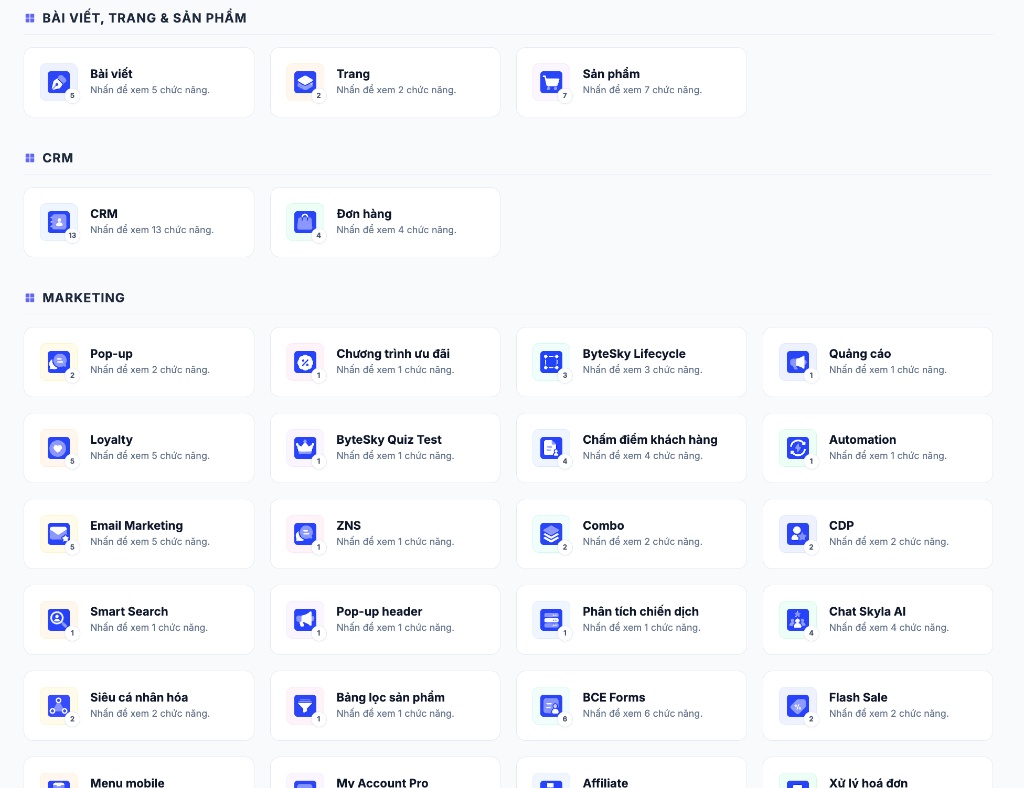Click the Phân tích chiến dịch icon
This screenshot has height=788, width=1024.
coord(551,620)
